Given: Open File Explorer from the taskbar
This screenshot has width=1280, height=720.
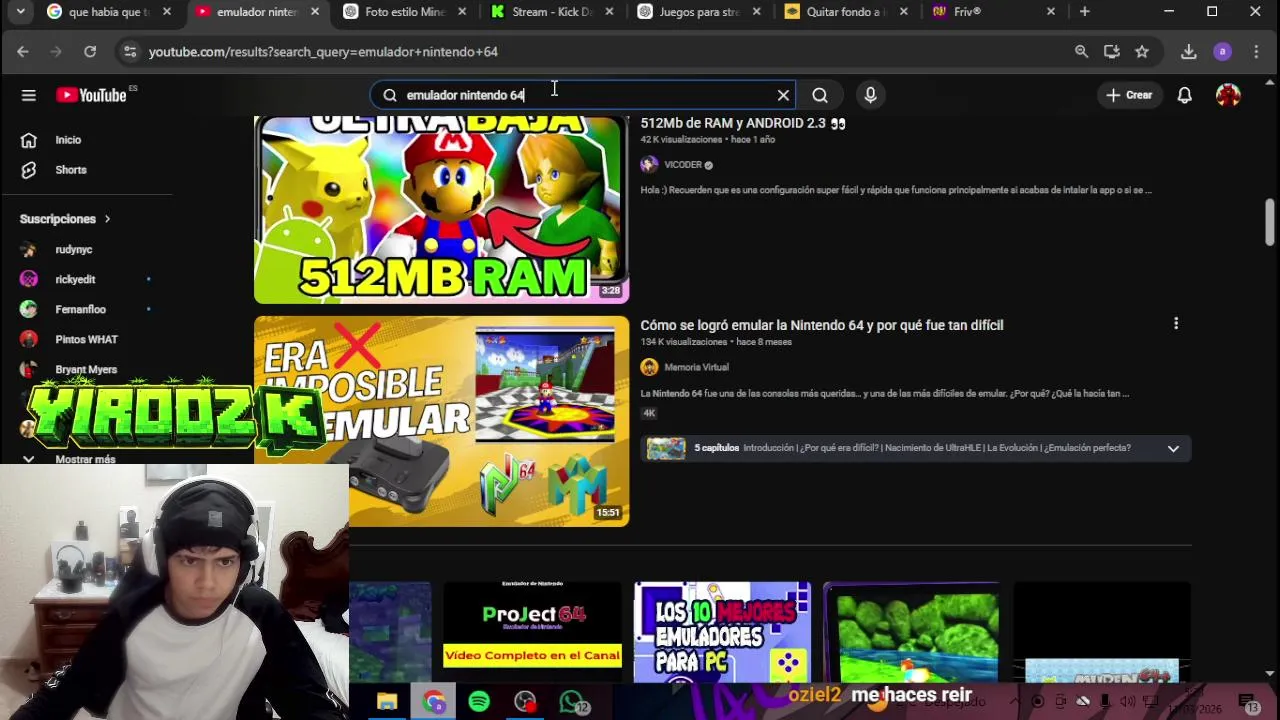Looking at the screenshot, I should (x=387, y=702).
